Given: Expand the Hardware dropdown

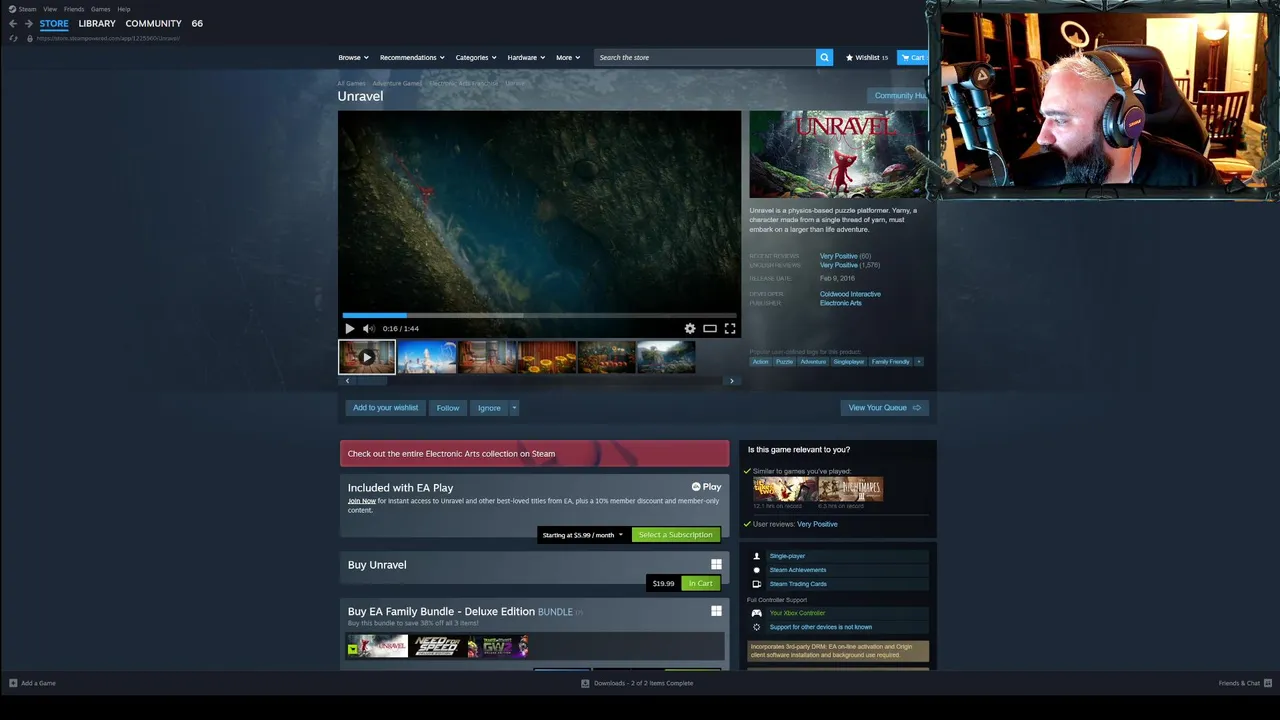Looking at the screenshot, I should (x=526, y=57).
